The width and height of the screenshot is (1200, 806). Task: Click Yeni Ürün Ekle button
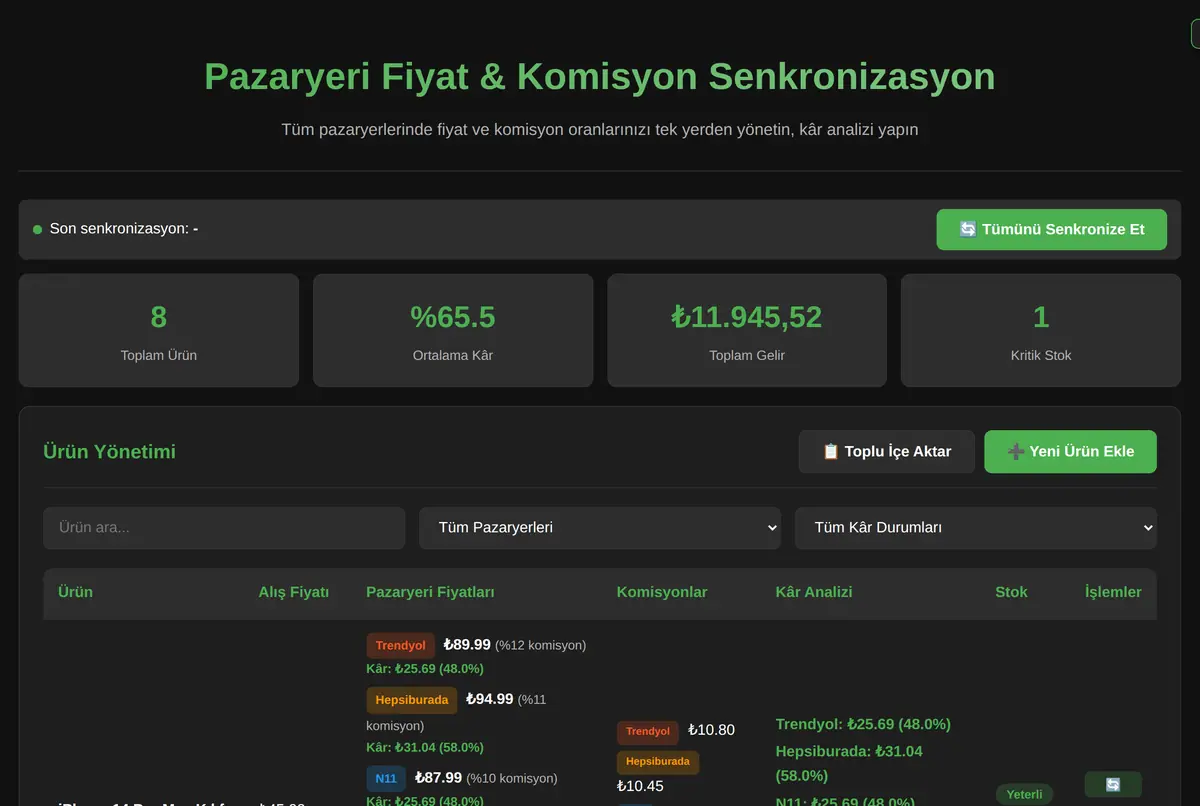click(1070, 451)
